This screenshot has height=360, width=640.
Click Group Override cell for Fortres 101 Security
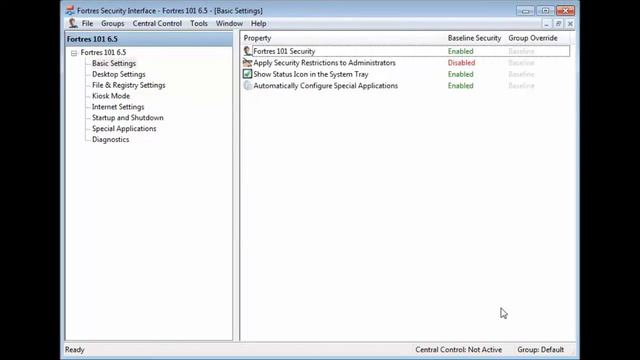pyautogui.click(x=521, y=51)
